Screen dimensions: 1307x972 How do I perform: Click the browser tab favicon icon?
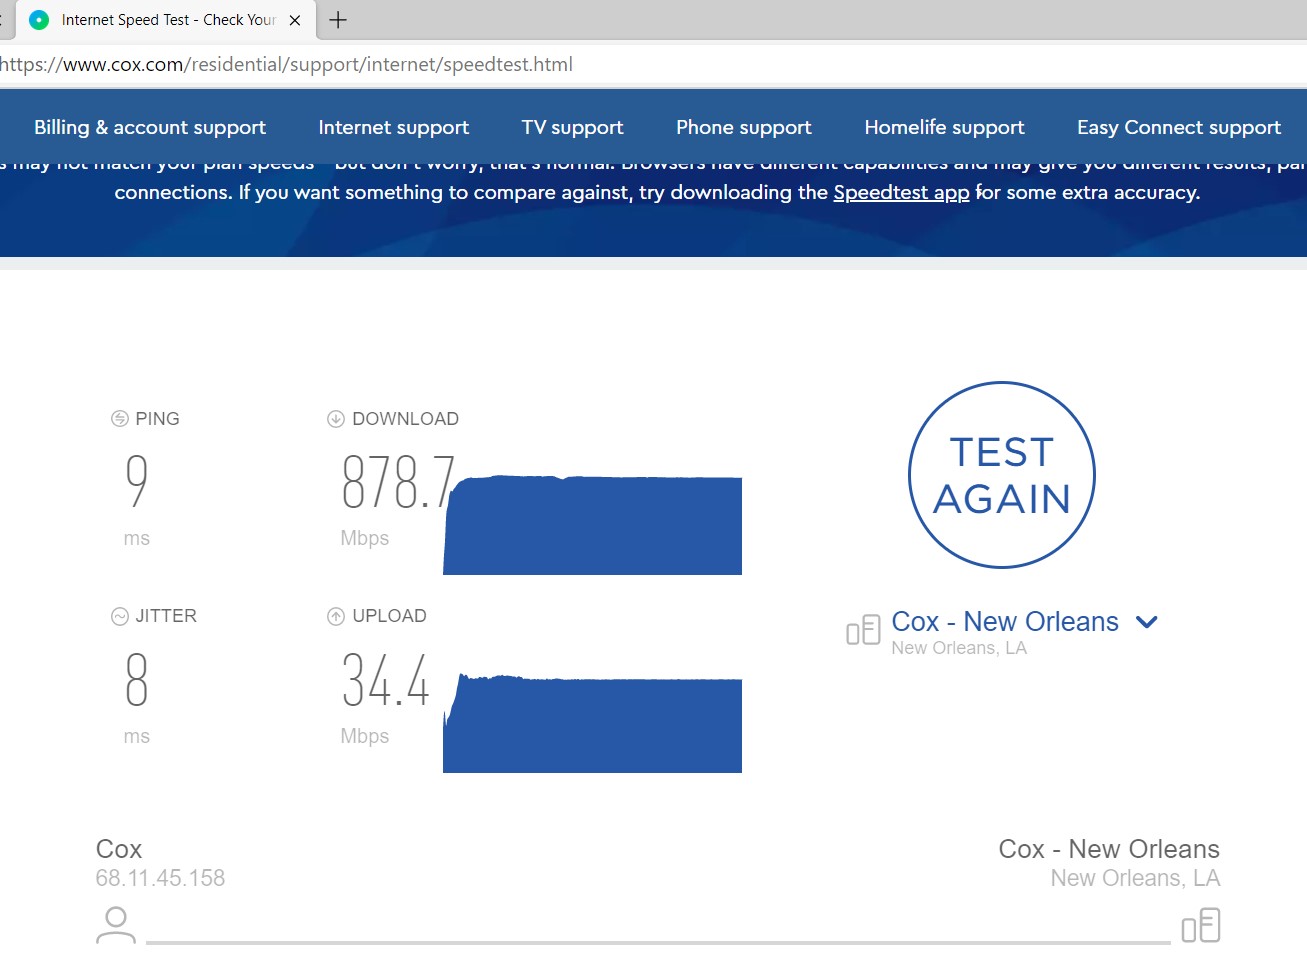pos(39,20)
